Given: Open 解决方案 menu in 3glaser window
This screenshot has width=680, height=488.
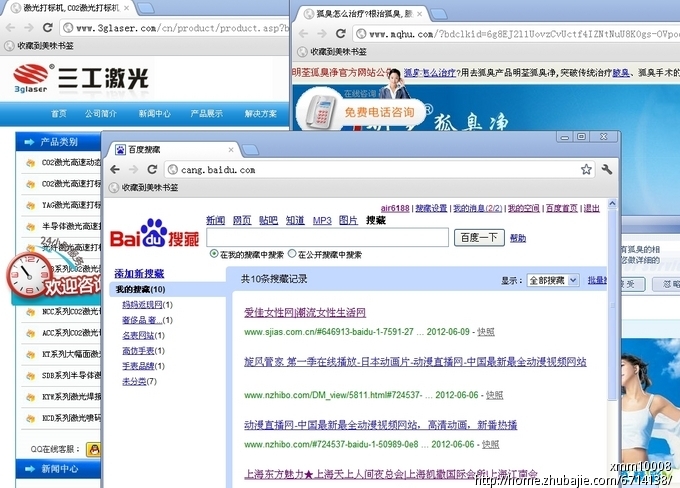Looking at the screenshot, I should [260, 114].
